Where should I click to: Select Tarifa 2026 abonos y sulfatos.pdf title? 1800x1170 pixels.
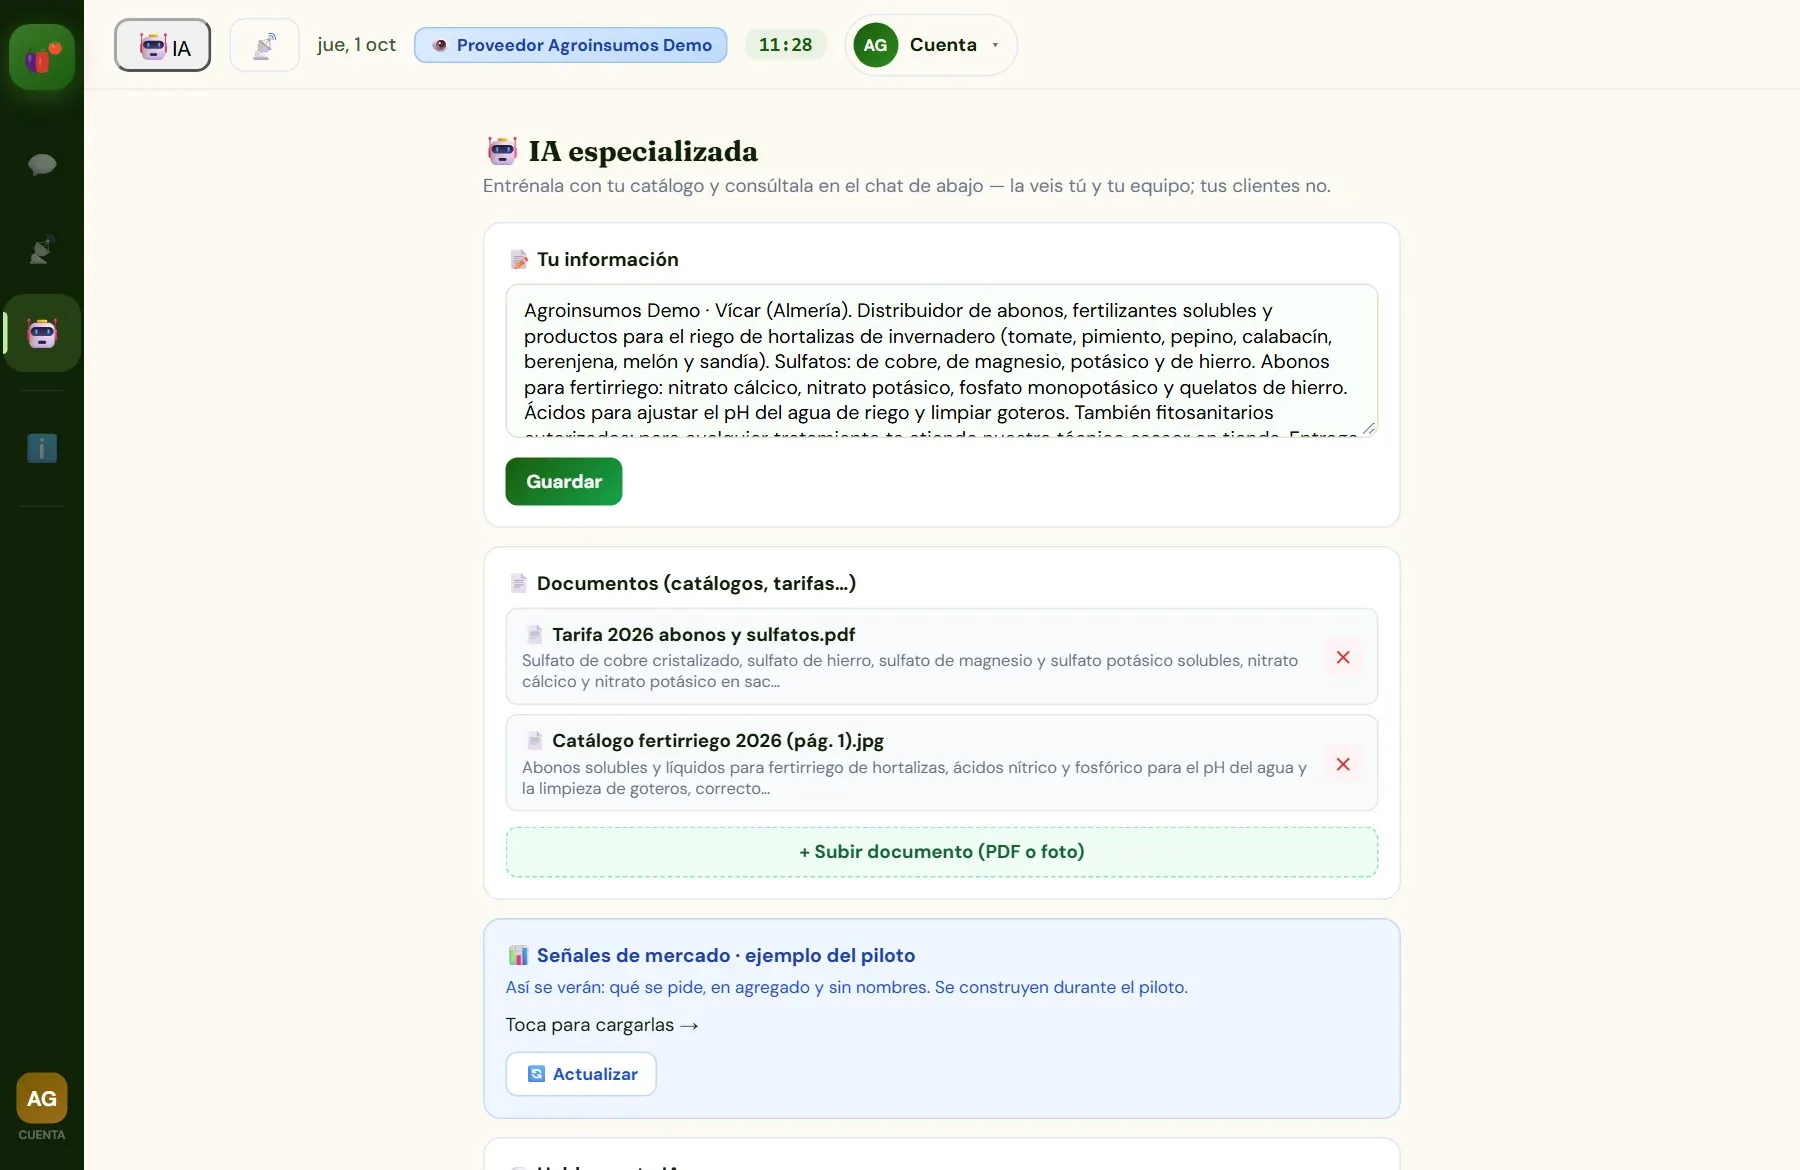pos(703,635)
